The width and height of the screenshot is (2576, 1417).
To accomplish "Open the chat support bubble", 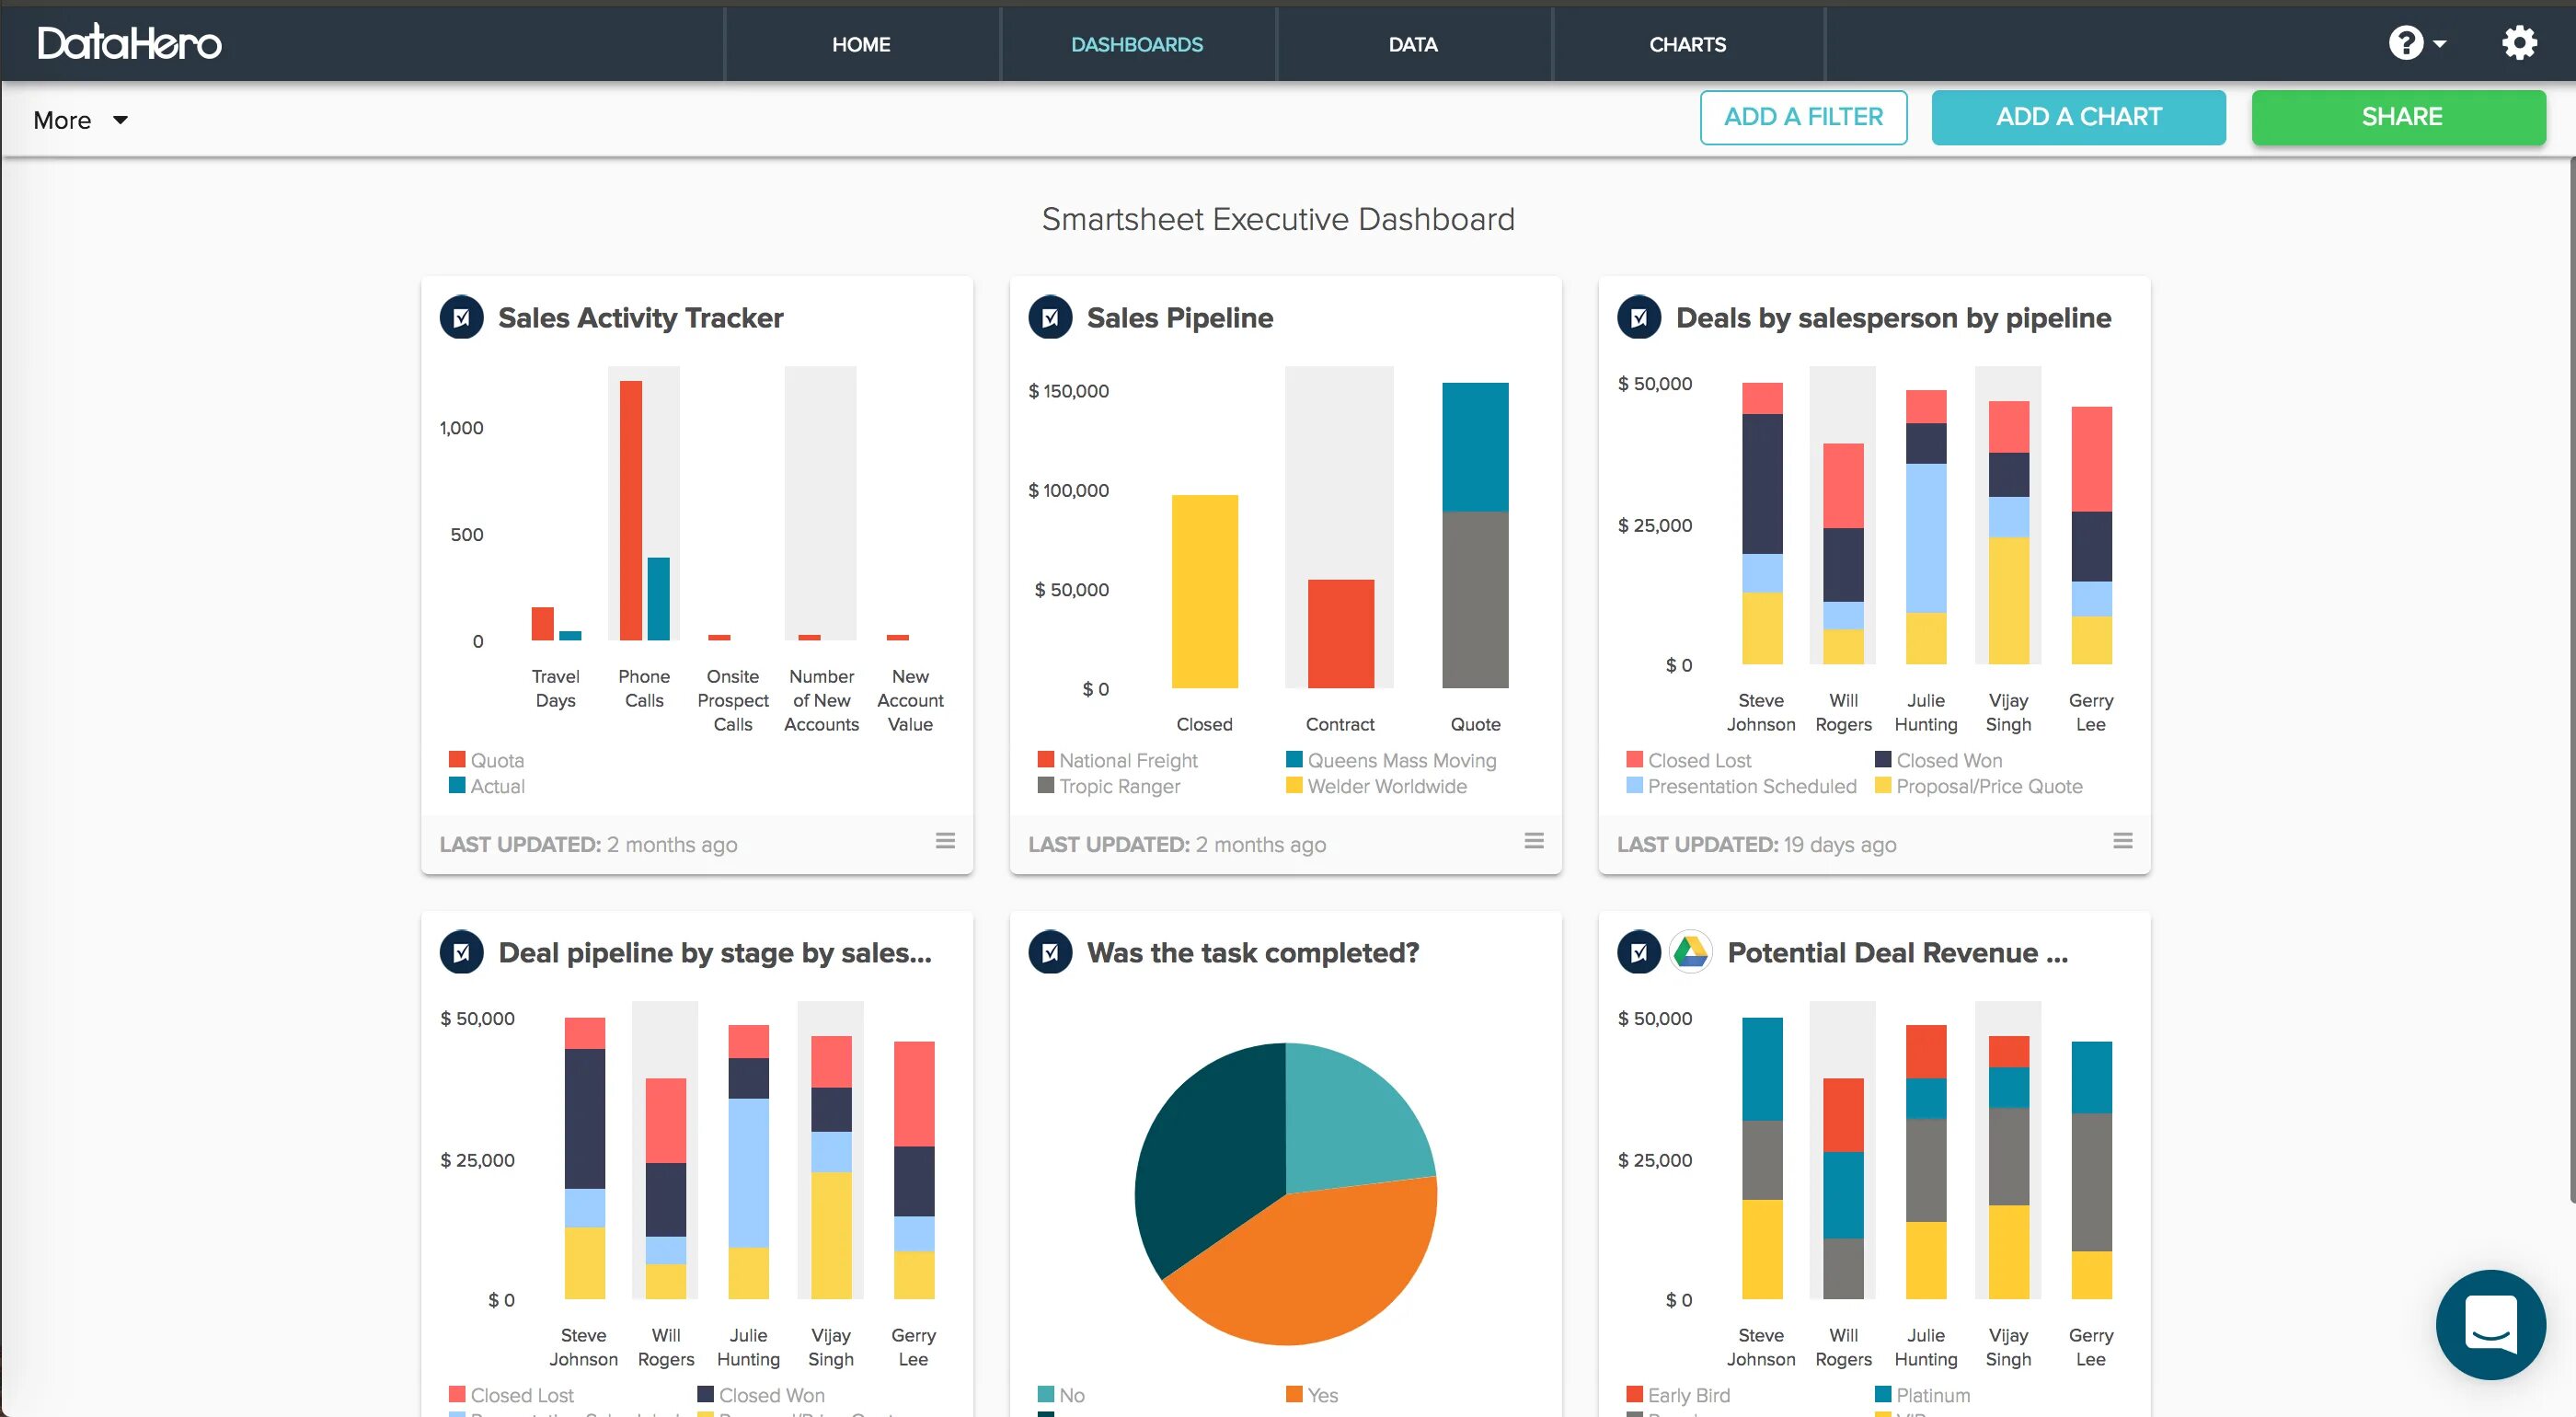I will coord(2490,1323).
